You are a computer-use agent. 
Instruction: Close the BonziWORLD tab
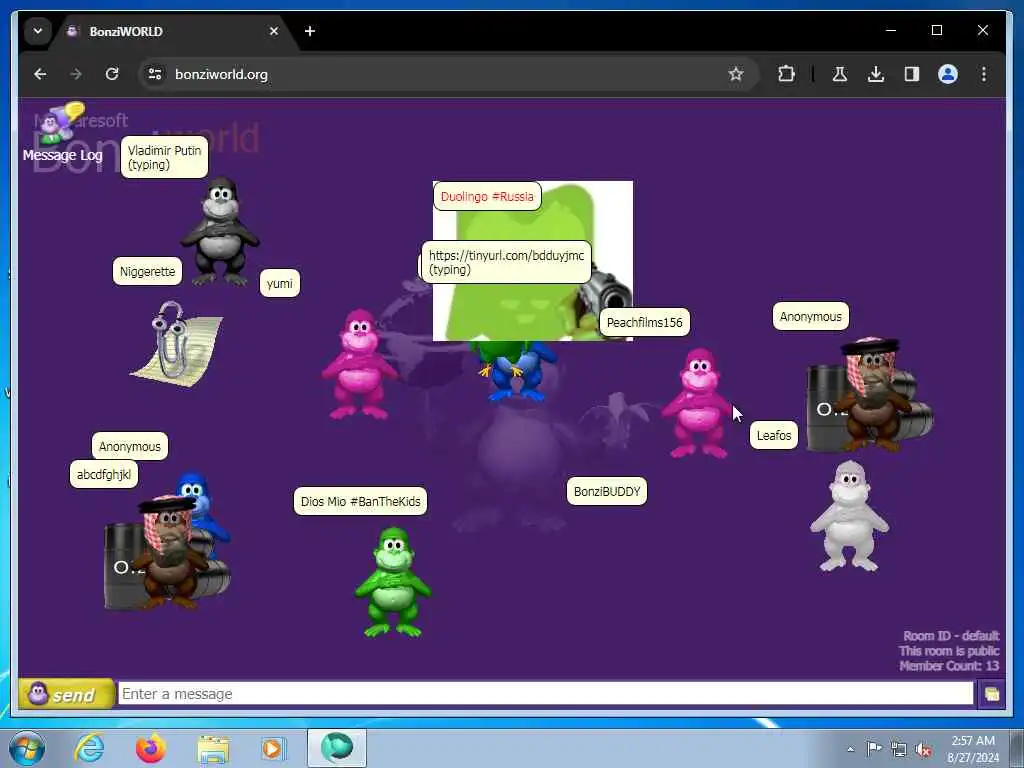pos(274,31)
